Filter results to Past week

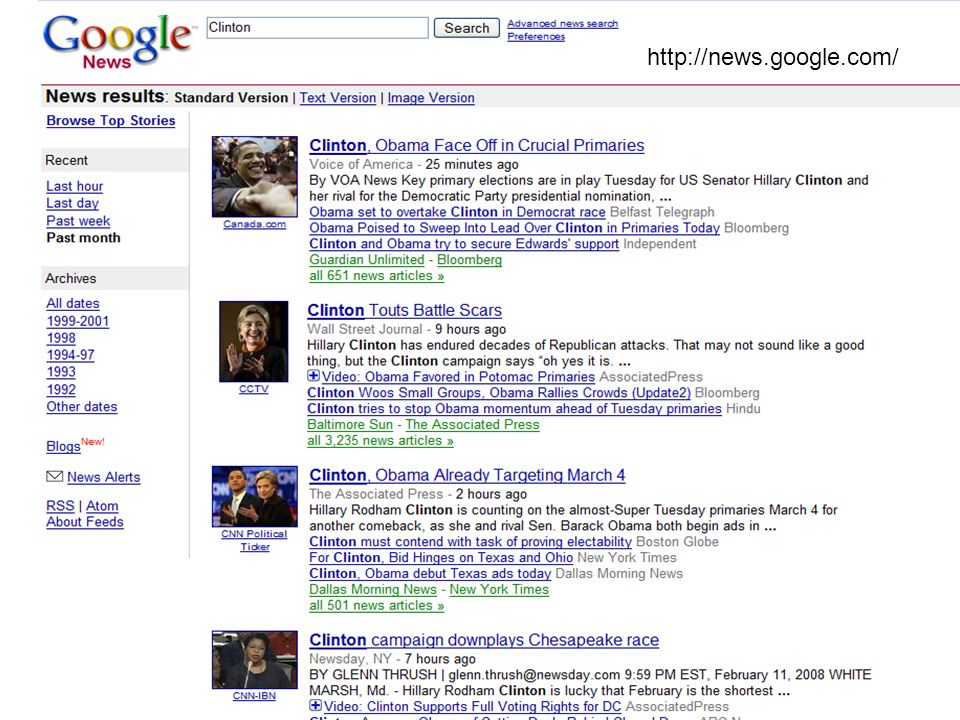(x=78, y=220)
